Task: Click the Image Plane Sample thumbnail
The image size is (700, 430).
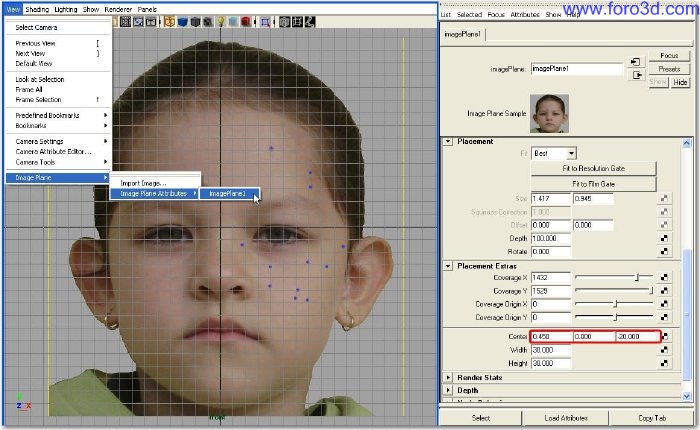Action: pos(549,113)
